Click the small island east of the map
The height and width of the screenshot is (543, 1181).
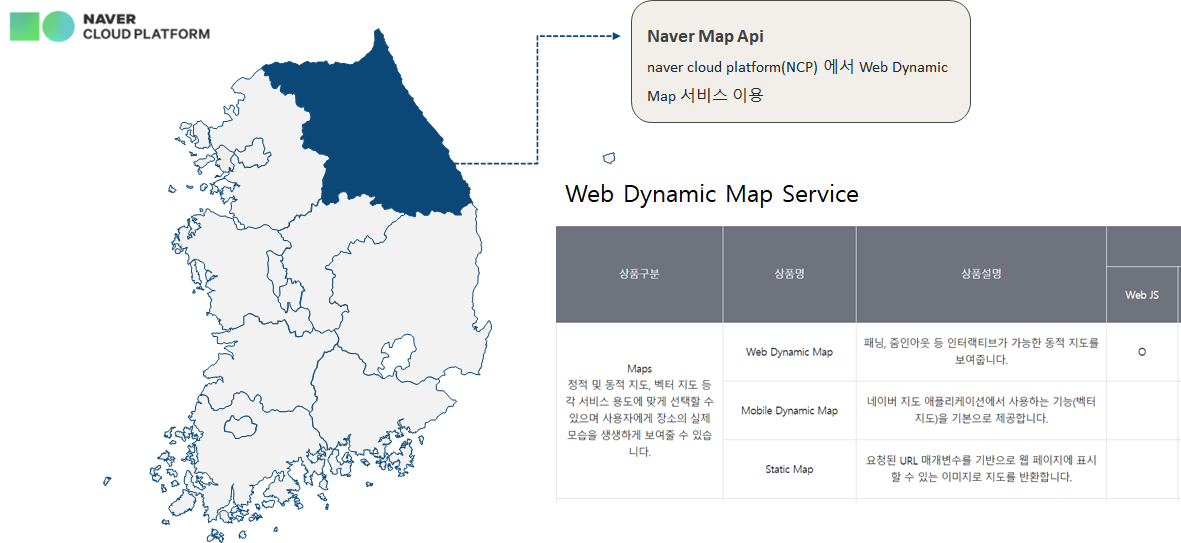point(609,158)
